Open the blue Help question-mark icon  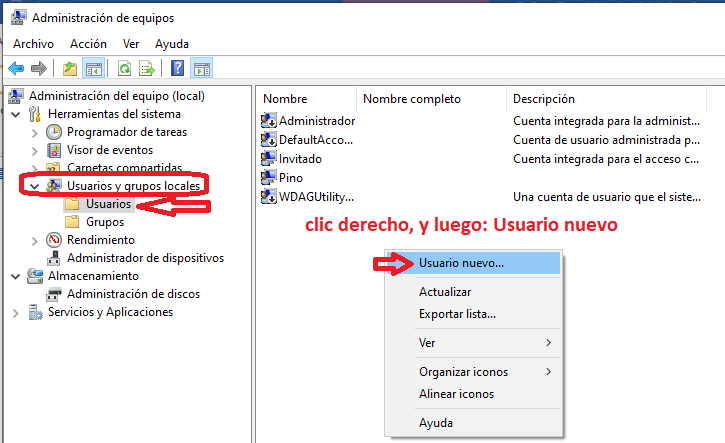click(178, 68)
